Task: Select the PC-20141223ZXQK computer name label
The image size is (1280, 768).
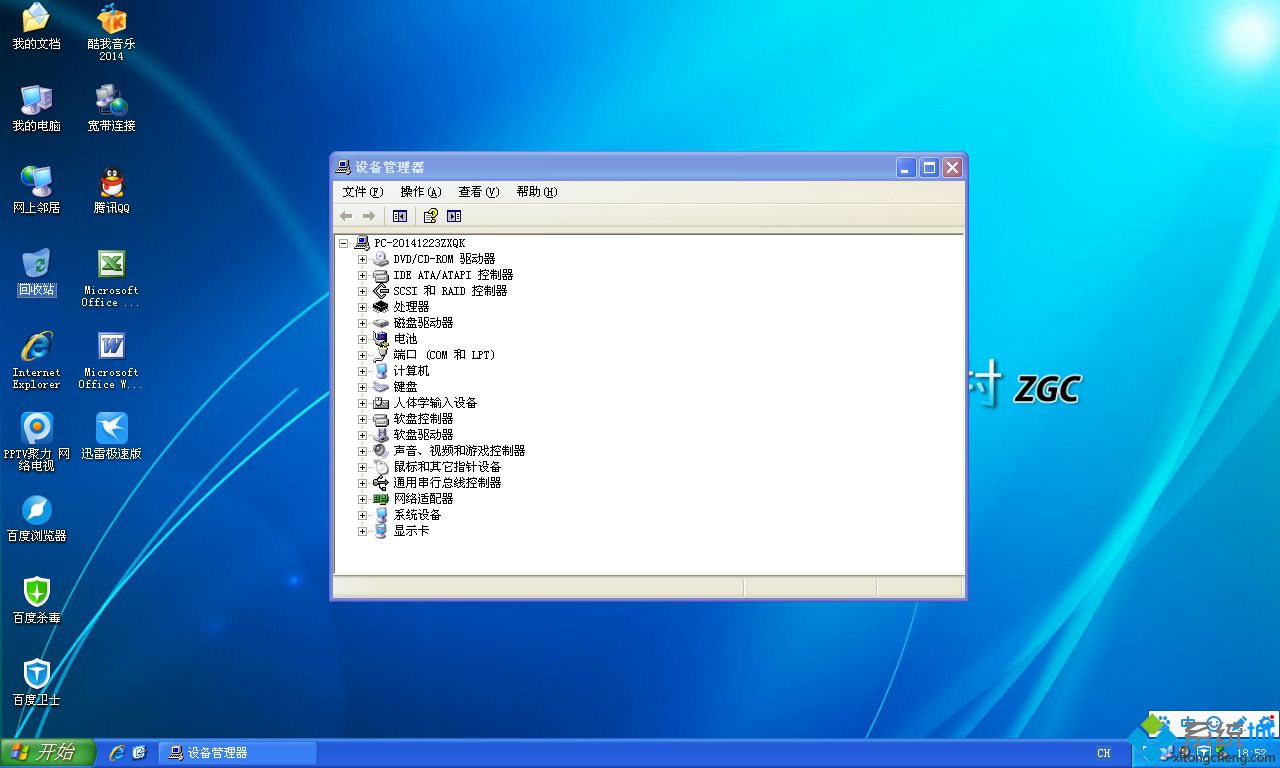Action: coord(420,243)
